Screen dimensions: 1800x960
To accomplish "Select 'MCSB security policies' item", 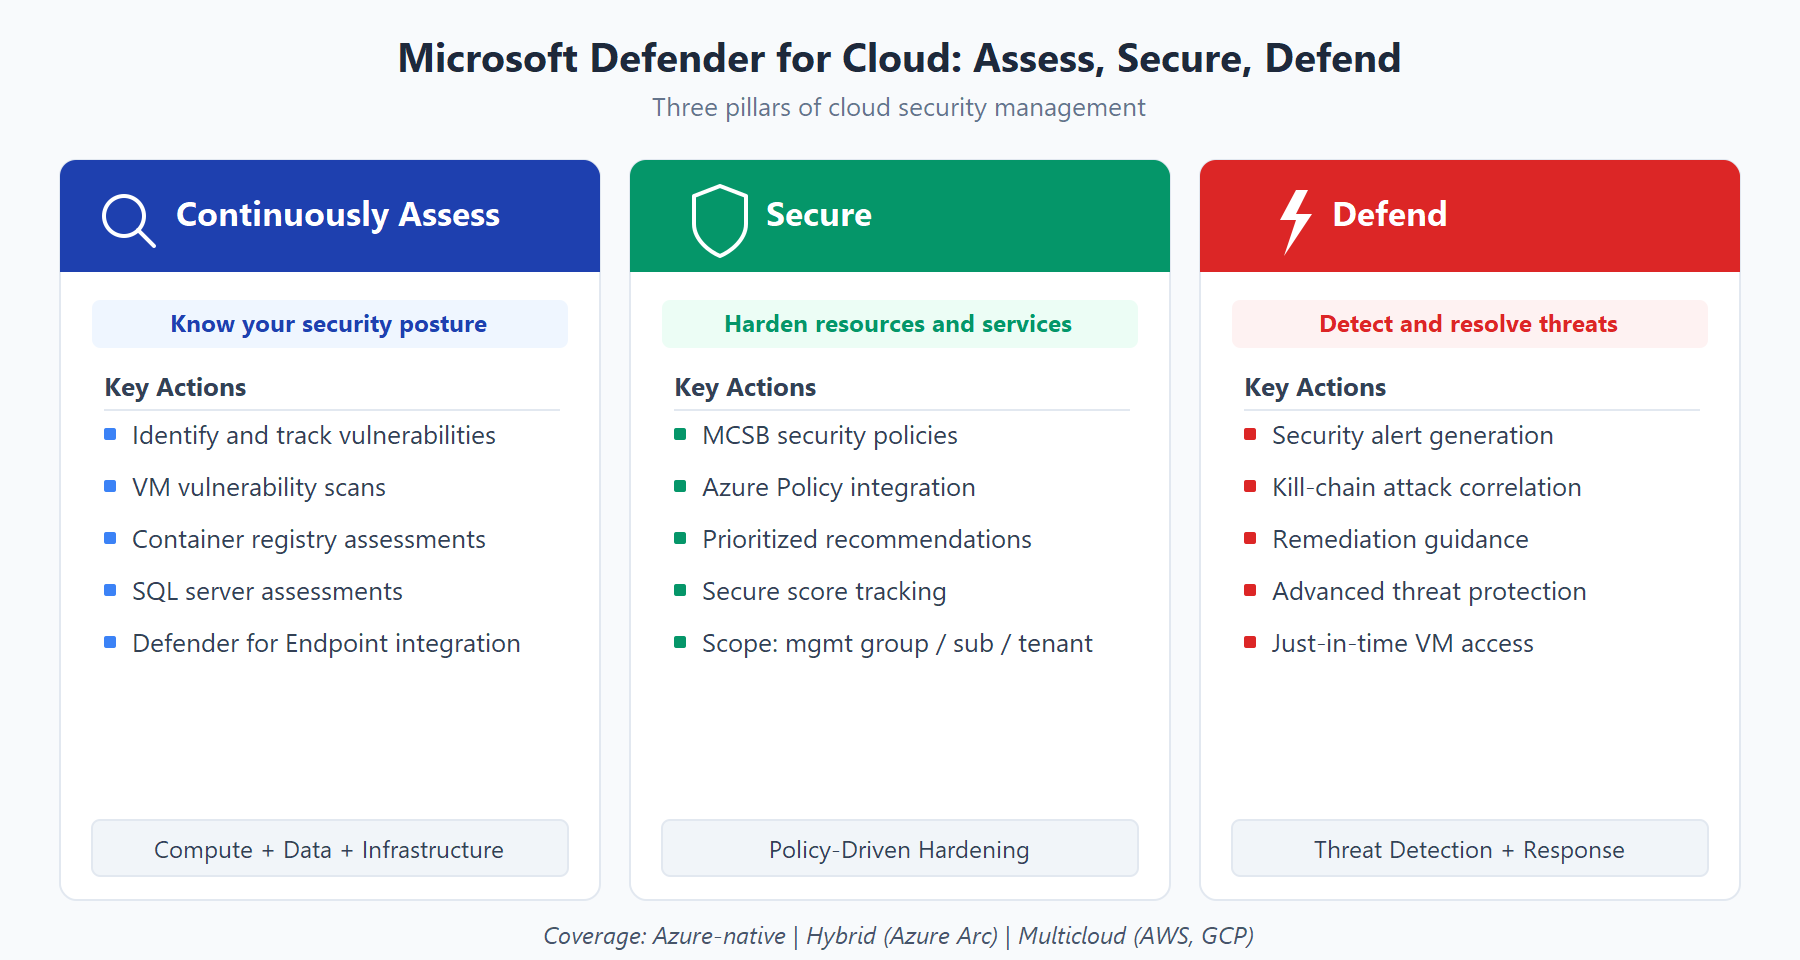I will pyautogui.click(x=830, y=436).
